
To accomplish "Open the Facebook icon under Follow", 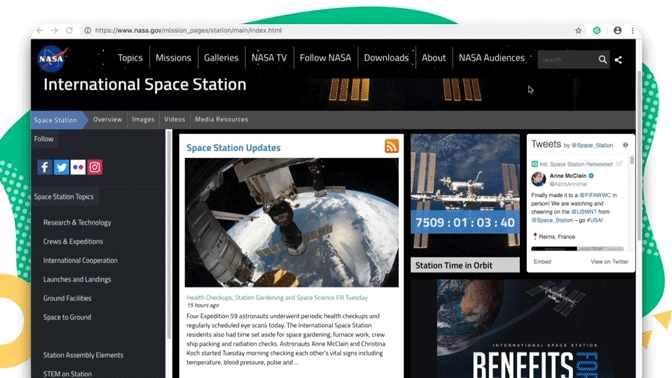I will point(45,167).
